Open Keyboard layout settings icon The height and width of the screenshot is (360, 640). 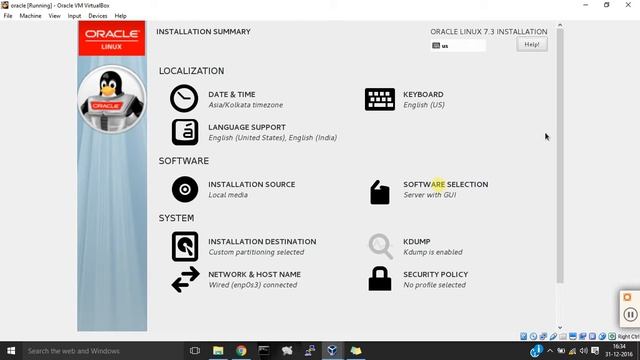380,99
